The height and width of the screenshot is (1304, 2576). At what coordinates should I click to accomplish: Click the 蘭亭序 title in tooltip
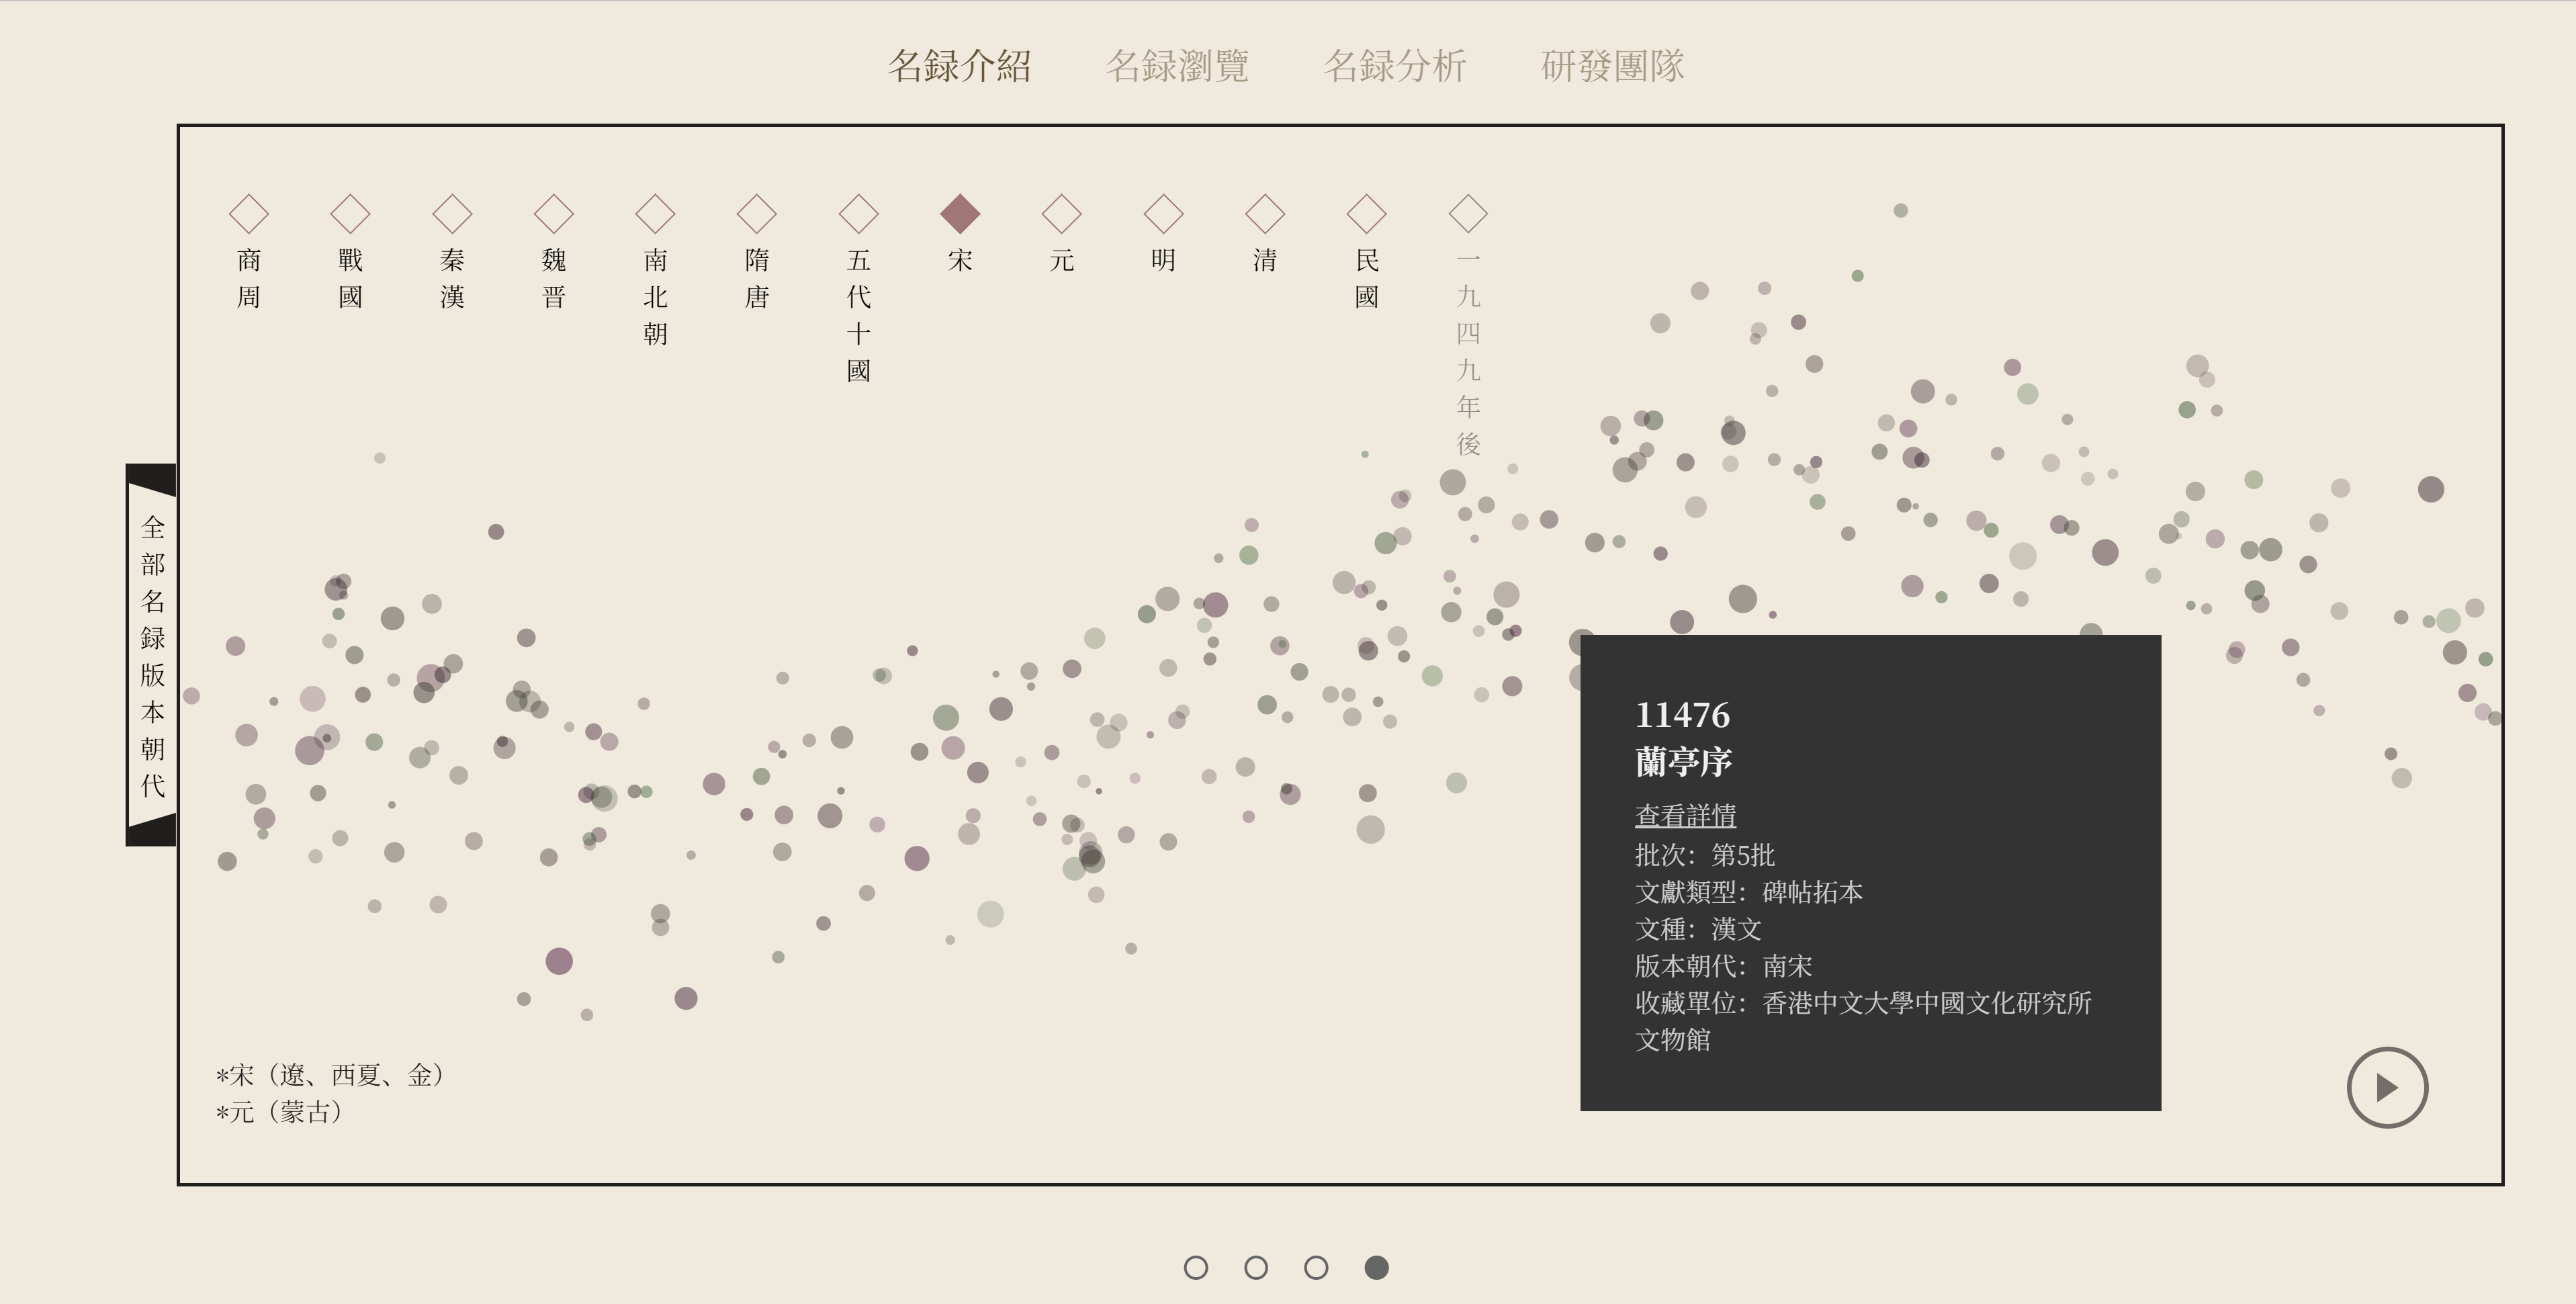[x=1684, y=762]
